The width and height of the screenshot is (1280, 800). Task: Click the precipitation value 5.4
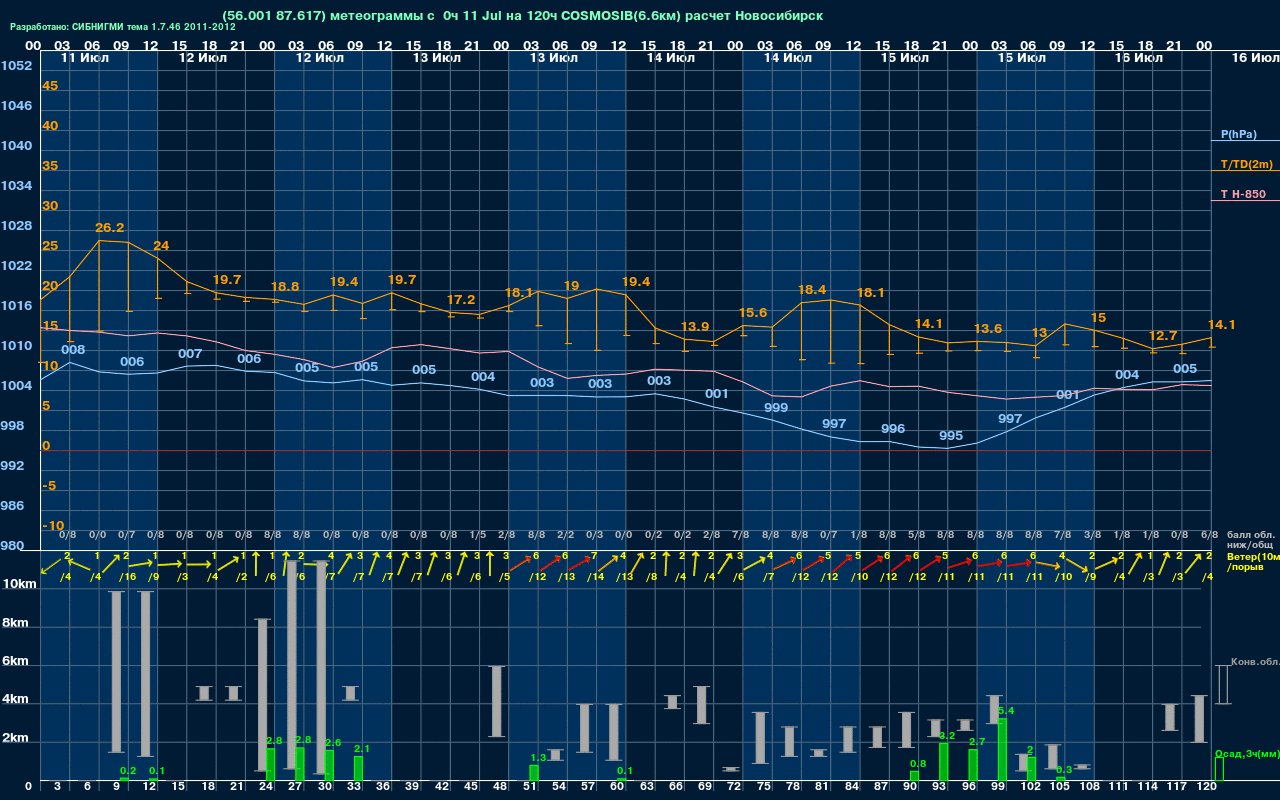coord(1006,711)
